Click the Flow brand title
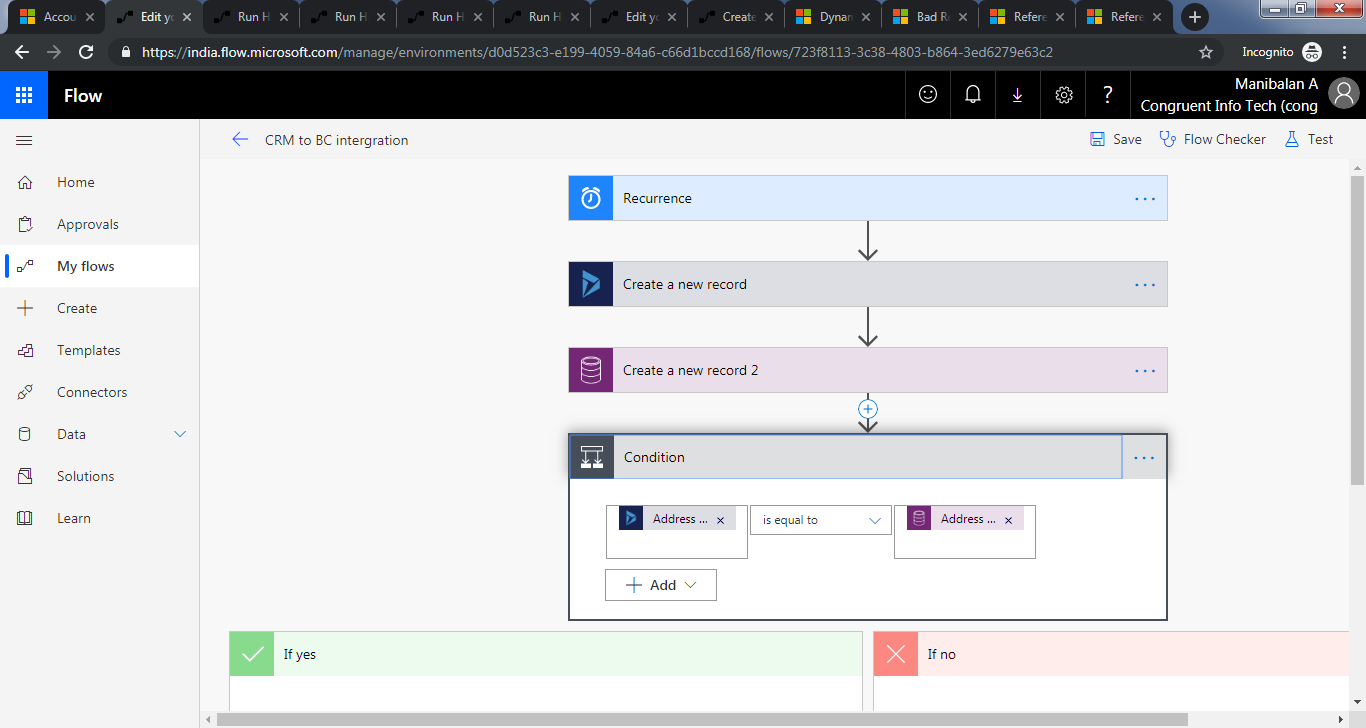The image size is (1366, 728). [83, 95]
